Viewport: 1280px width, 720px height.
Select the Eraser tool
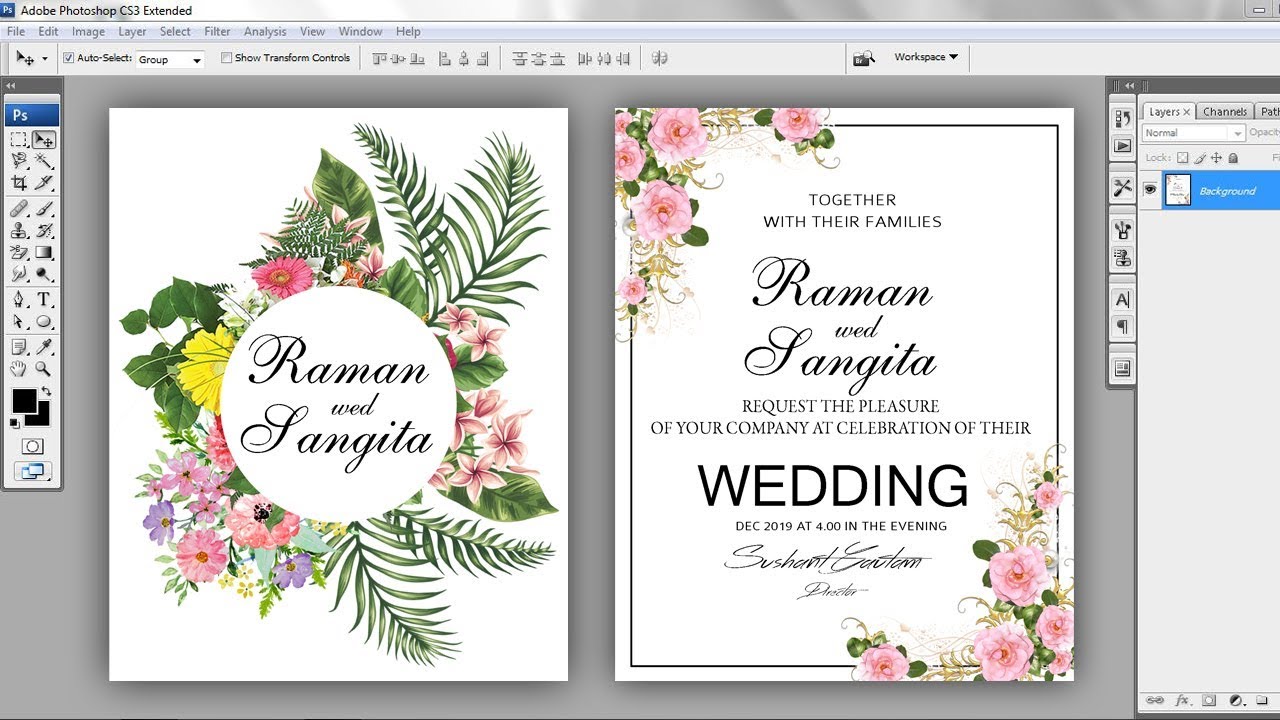[x=19, y=252]
